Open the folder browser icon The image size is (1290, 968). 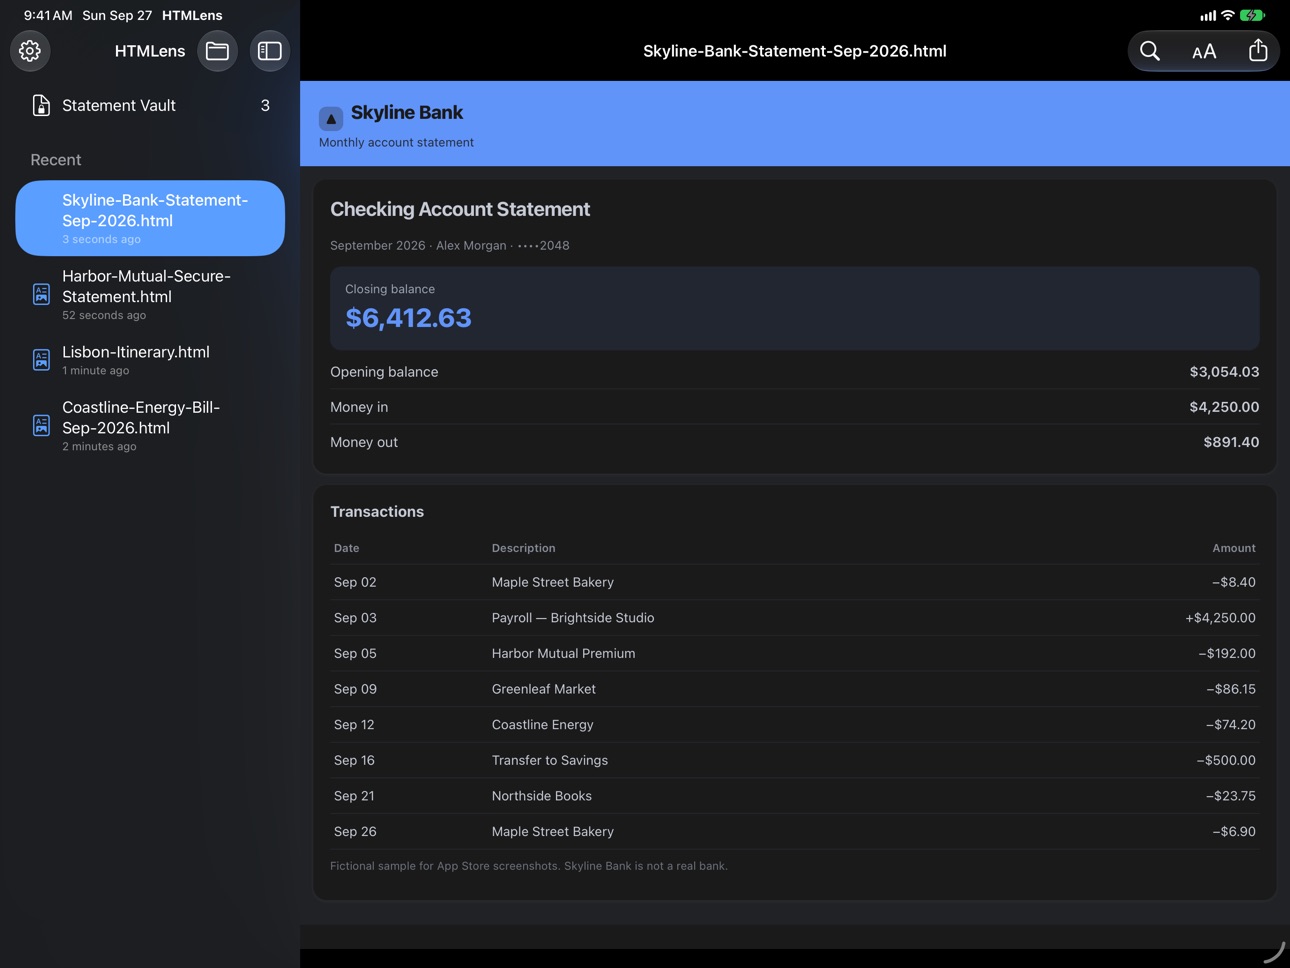point(217,51)
